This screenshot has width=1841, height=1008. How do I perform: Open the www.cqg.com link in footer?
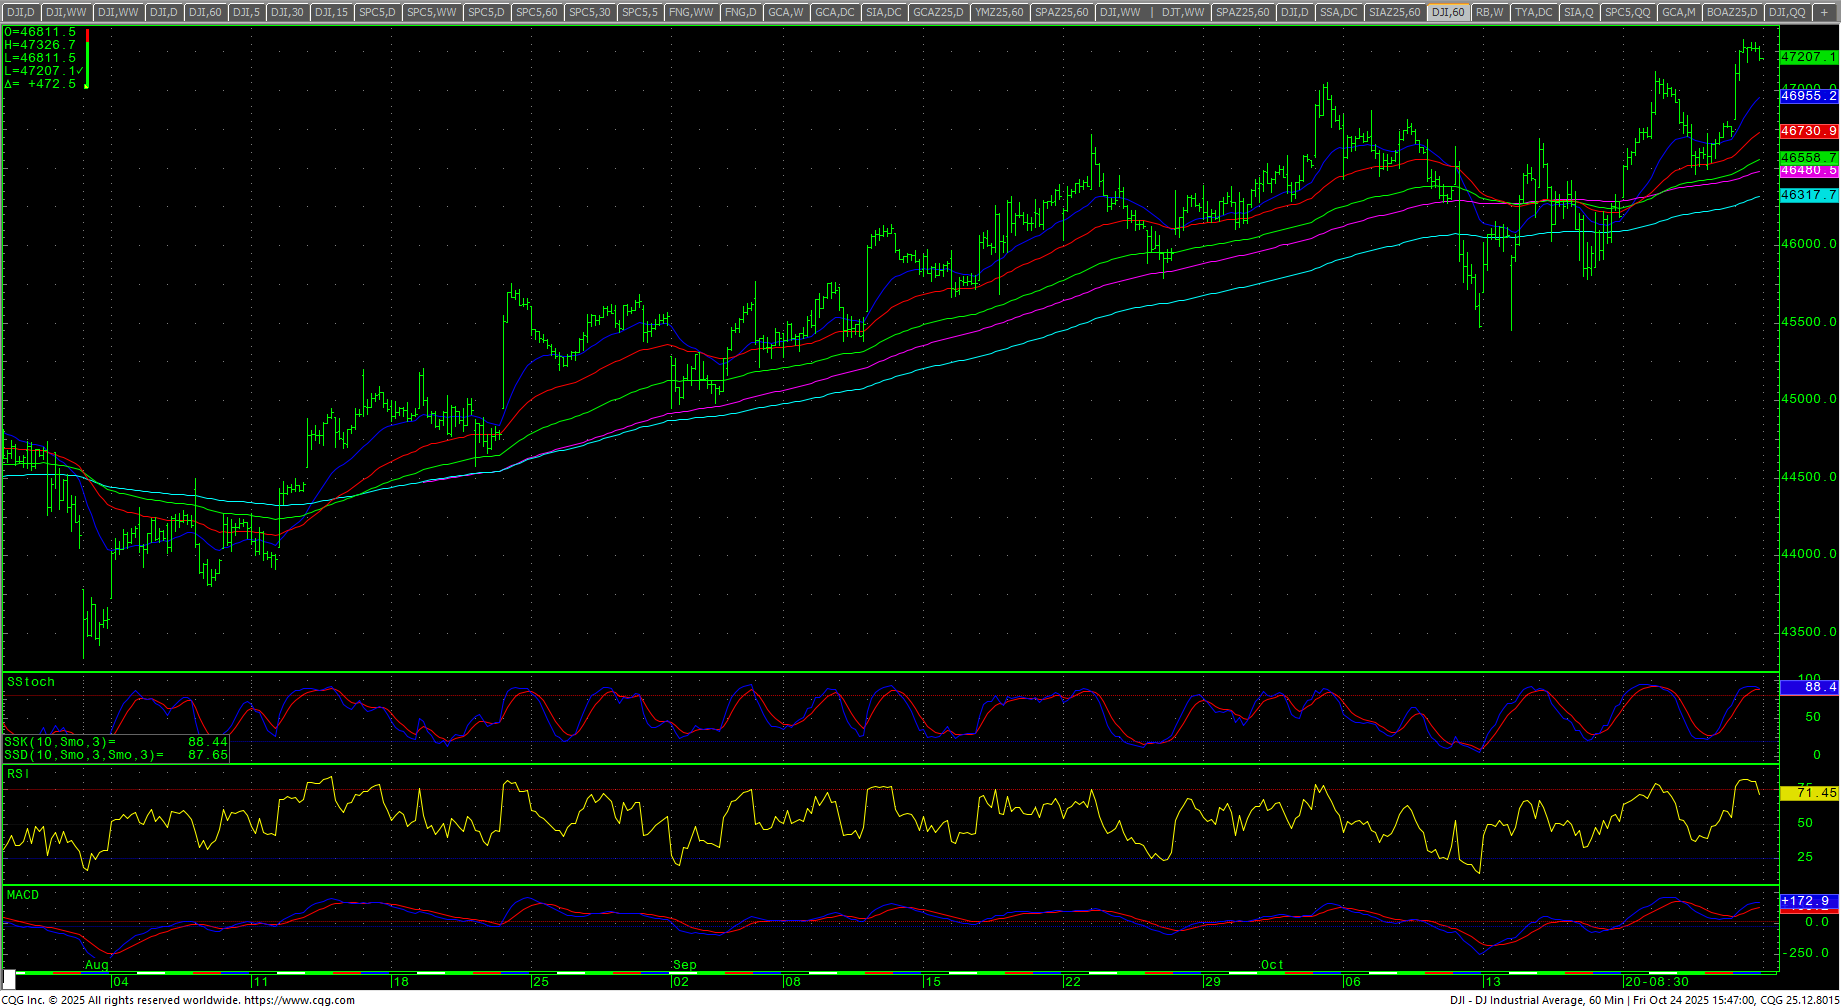(x=299, y=1000)
